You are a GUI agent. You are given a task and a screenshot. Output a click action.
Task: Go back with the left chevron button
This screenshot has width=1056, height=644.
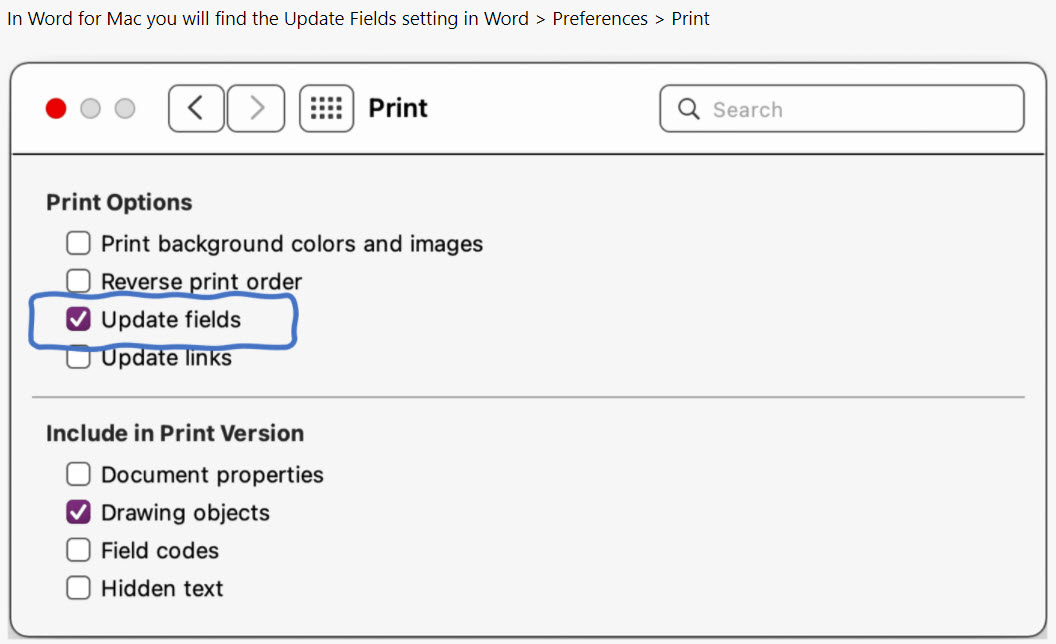pyautogui.click(x=196, y=108)
